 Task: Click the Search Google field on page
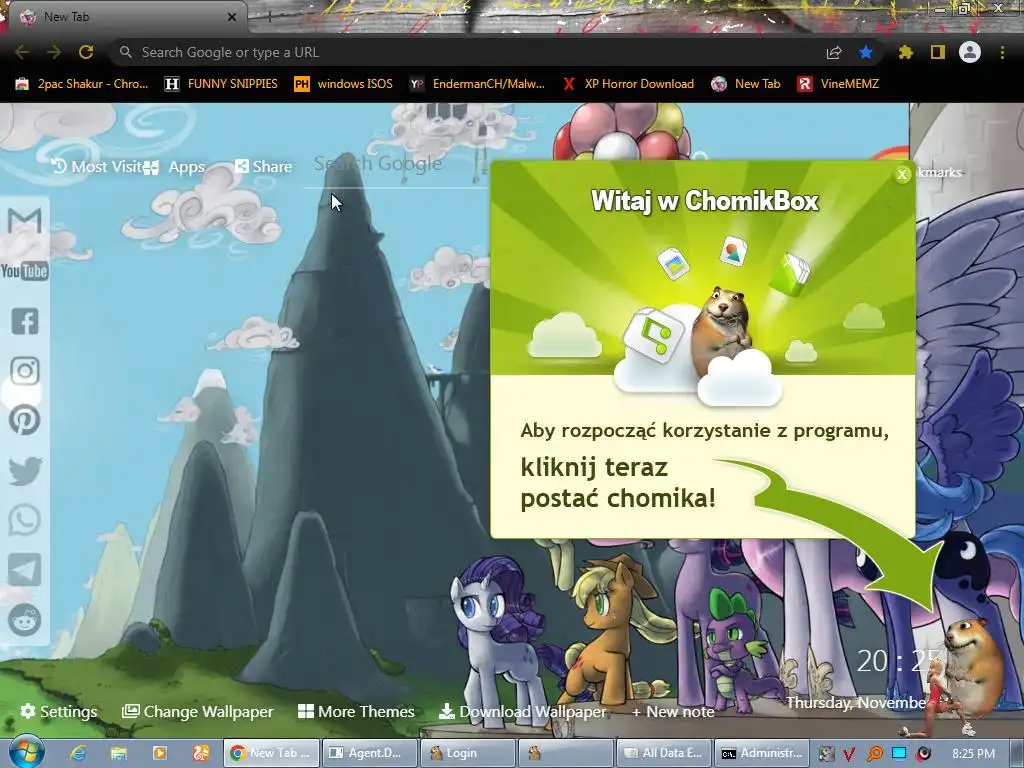pyautogui.click(x=395, y=164)
